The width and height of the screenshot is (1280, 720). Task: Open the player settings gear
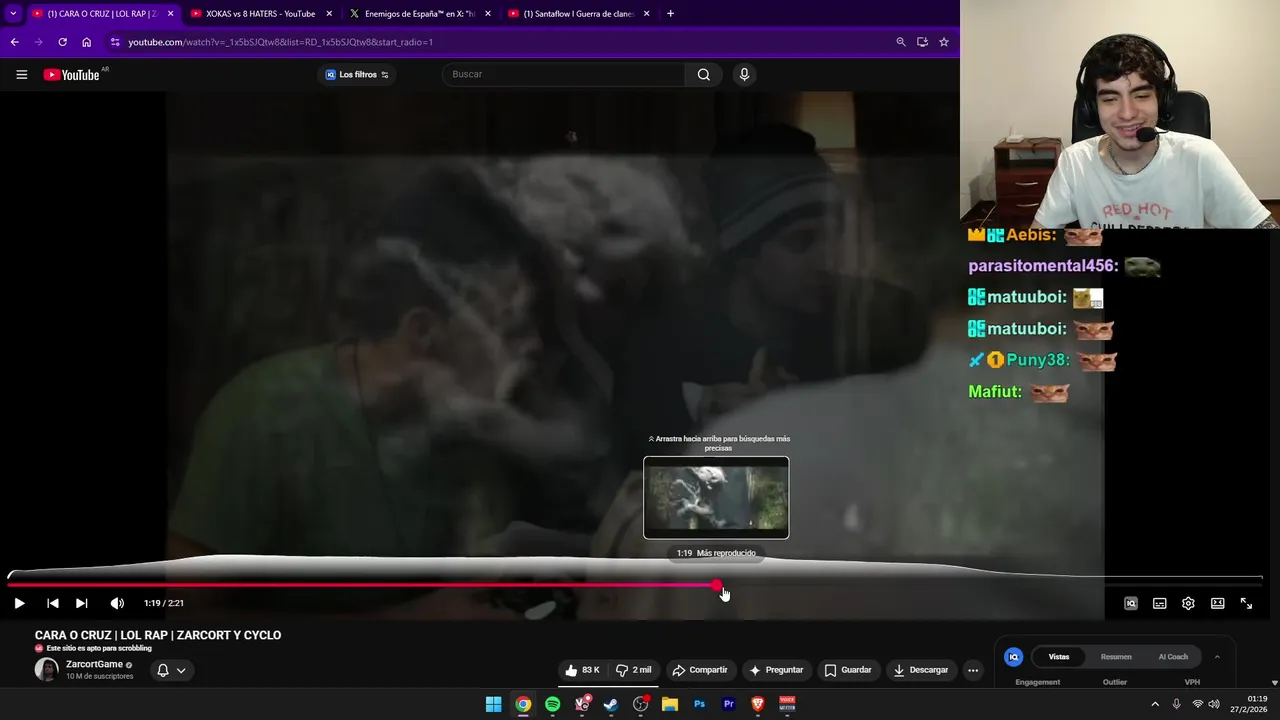coord(1188,603)
